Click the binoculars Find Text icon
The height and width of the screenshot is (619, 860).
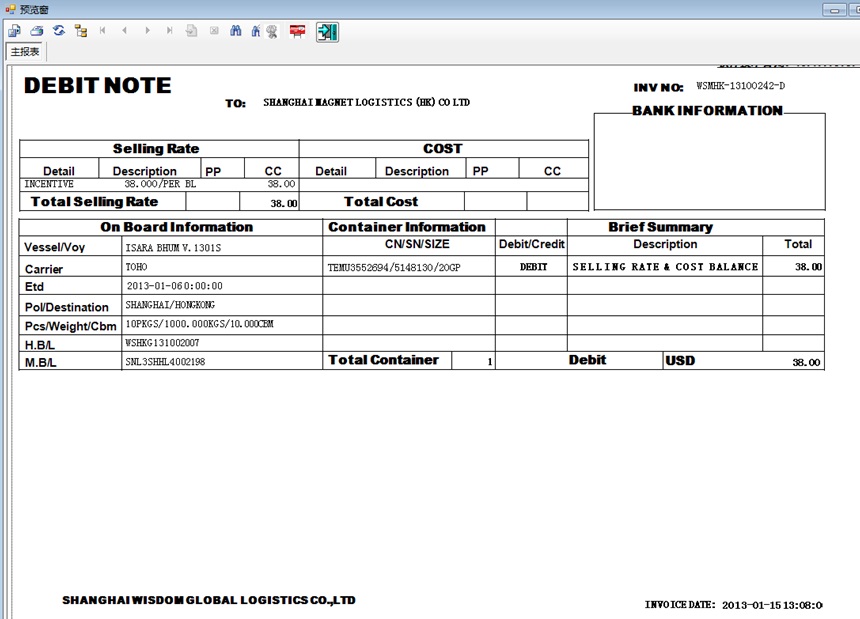(236, 31)
